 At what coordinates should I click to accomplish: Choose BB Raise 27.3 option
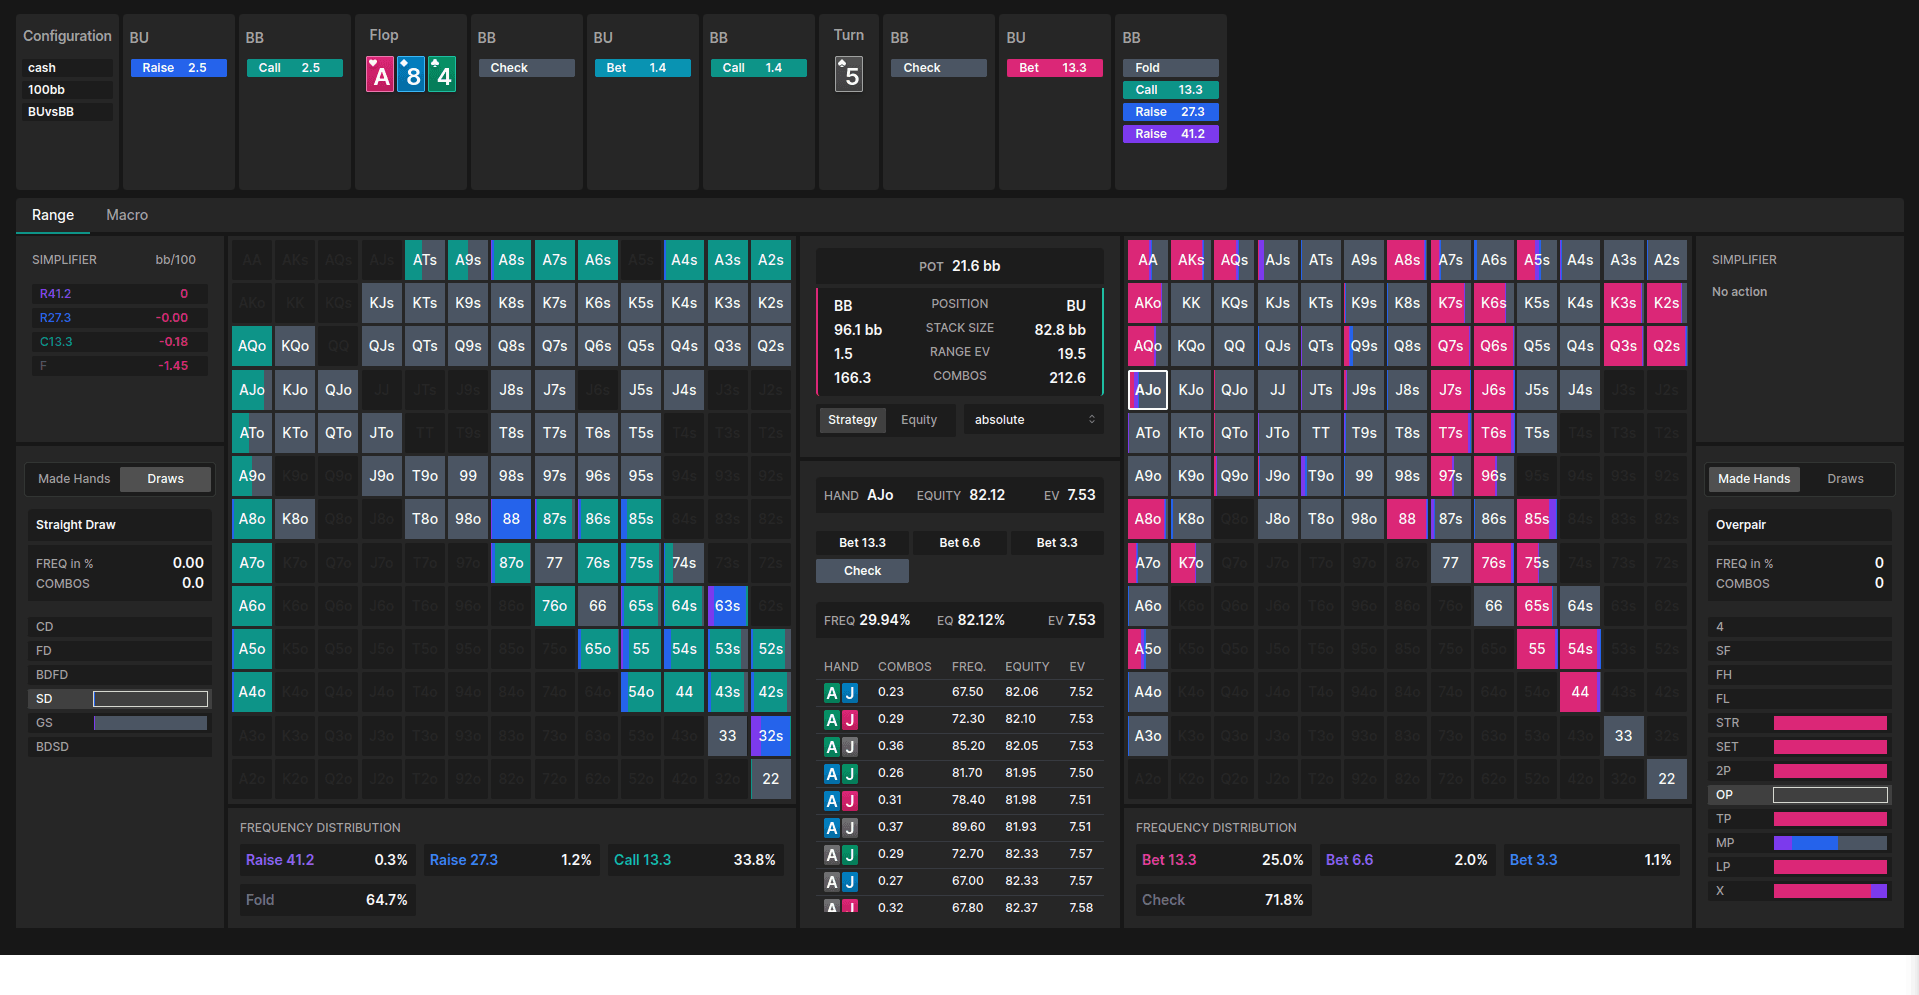[1170, 112]
